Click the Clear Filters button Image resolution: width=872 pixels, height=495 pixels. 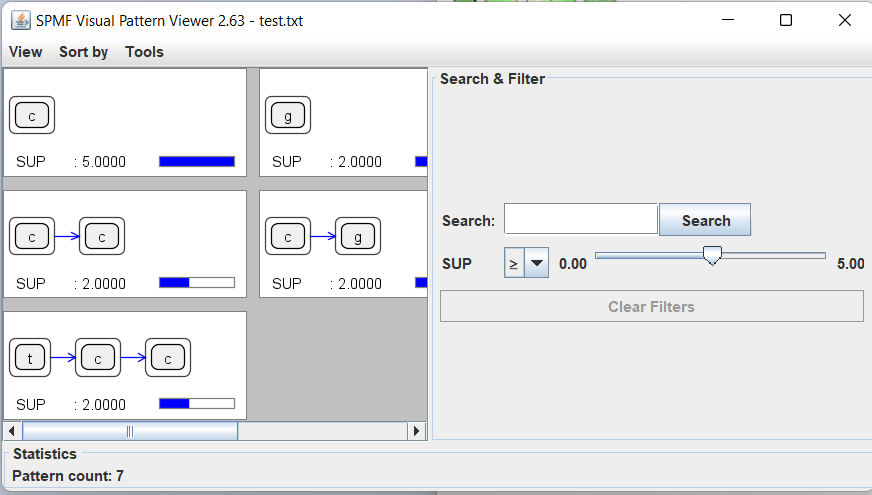(x=651, y=307)
